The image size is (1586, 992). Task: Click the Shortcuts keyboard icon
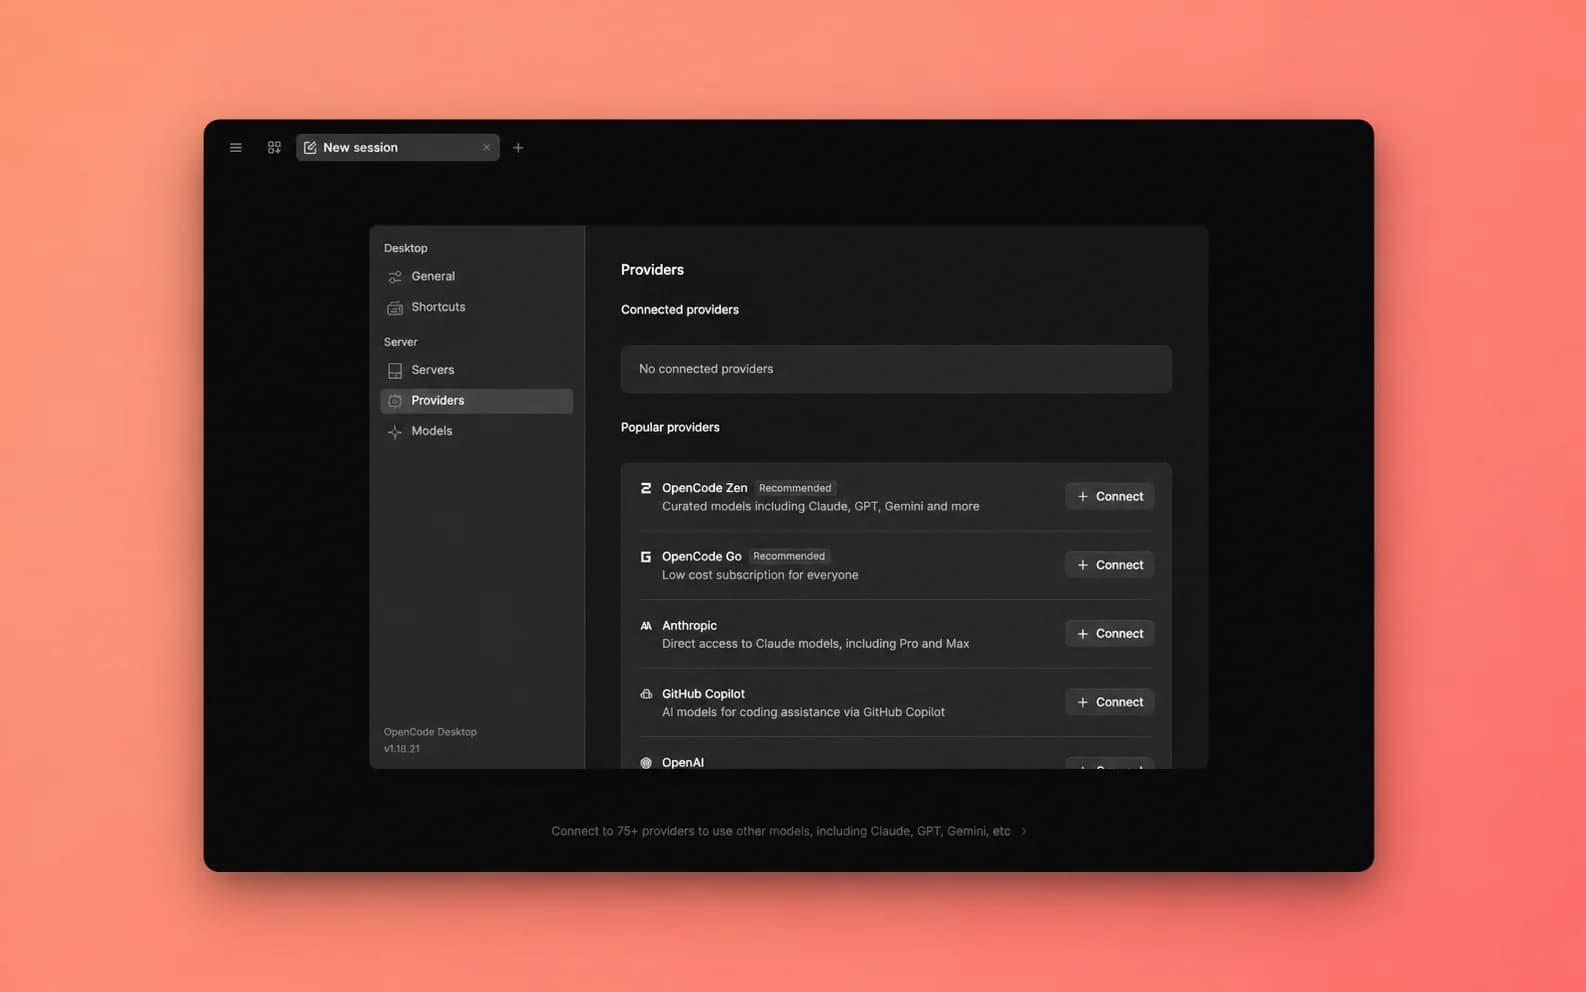tap(395, 308)
